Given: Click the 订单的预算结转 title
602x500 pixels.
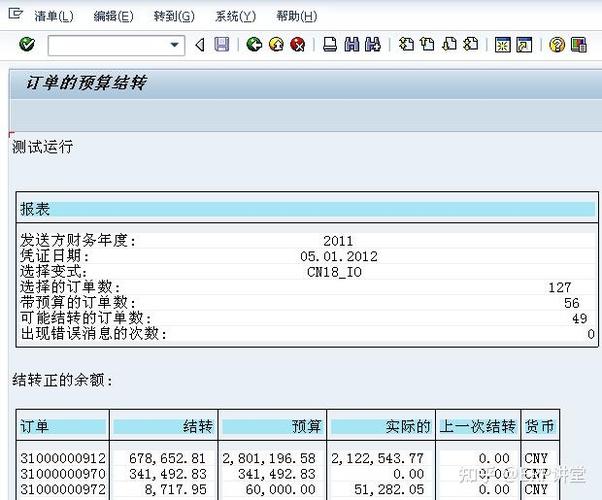Looking at the screenshot, I should pos(86,83).
